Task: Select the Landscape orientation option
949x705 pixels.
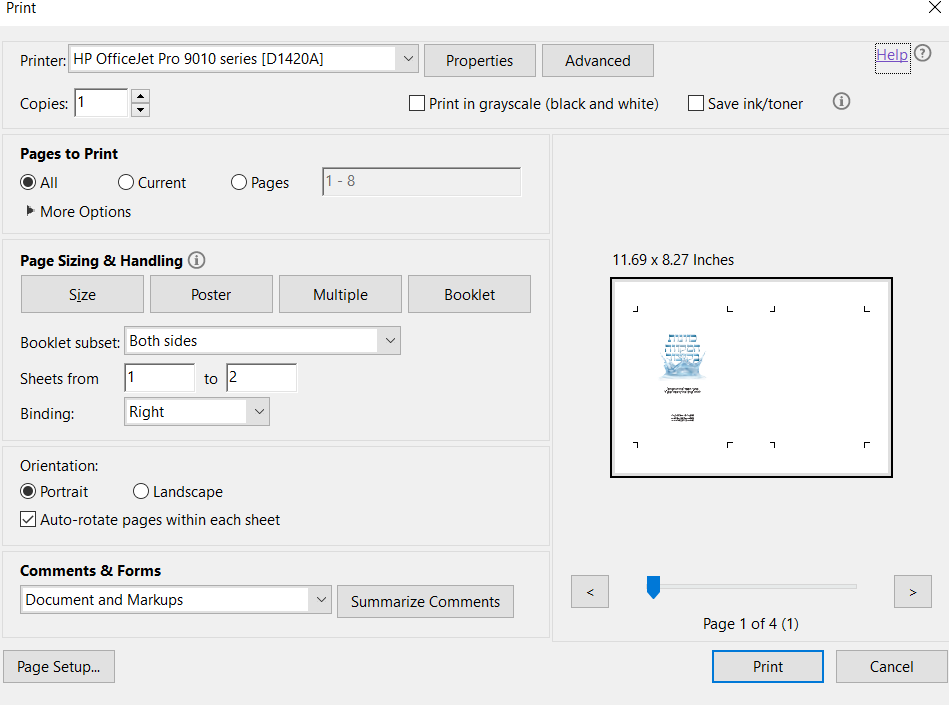Action: 141,492
